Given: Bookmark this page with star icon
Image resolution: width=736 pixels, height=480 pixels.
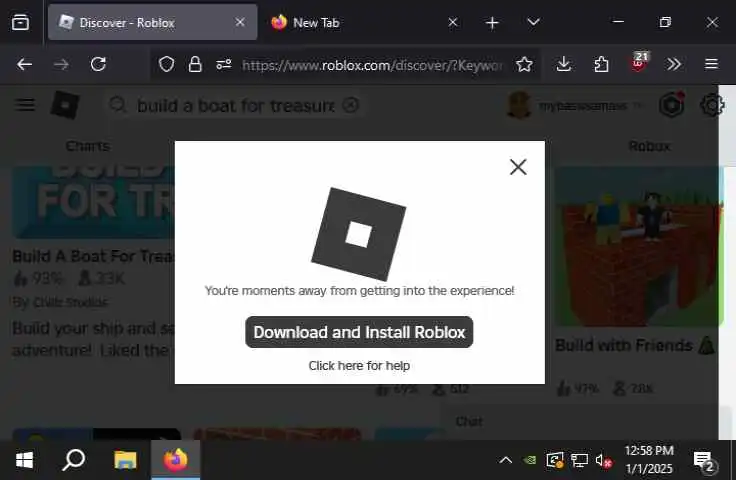Looking at the screenshot, I should coord(524,64).
